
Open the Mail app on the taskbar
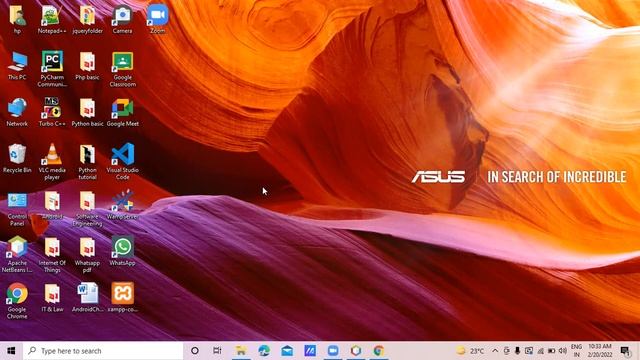[287, 351]
